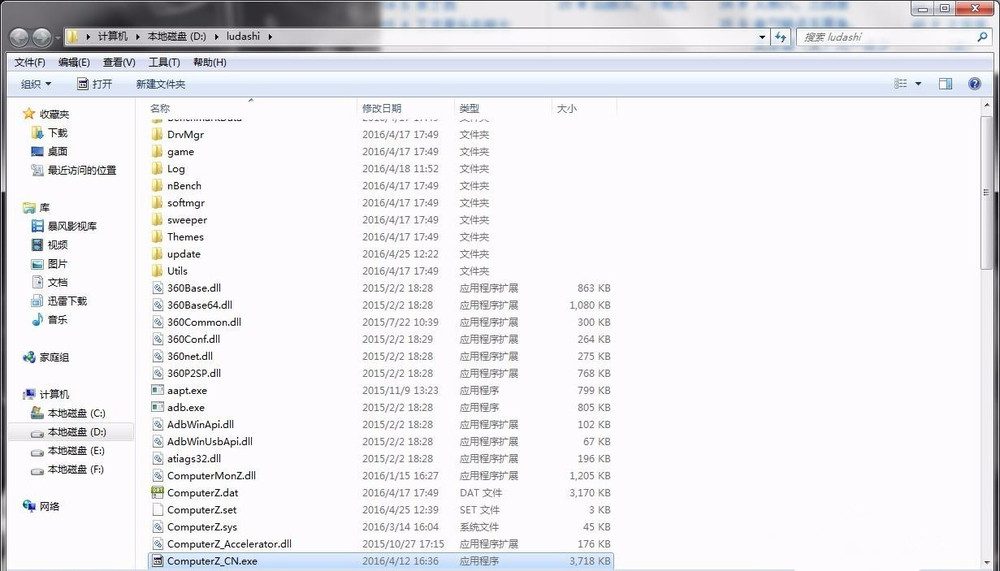Select the softmgr folder icon
This screenshot has height=571, width=1000.
pos(158,202)
